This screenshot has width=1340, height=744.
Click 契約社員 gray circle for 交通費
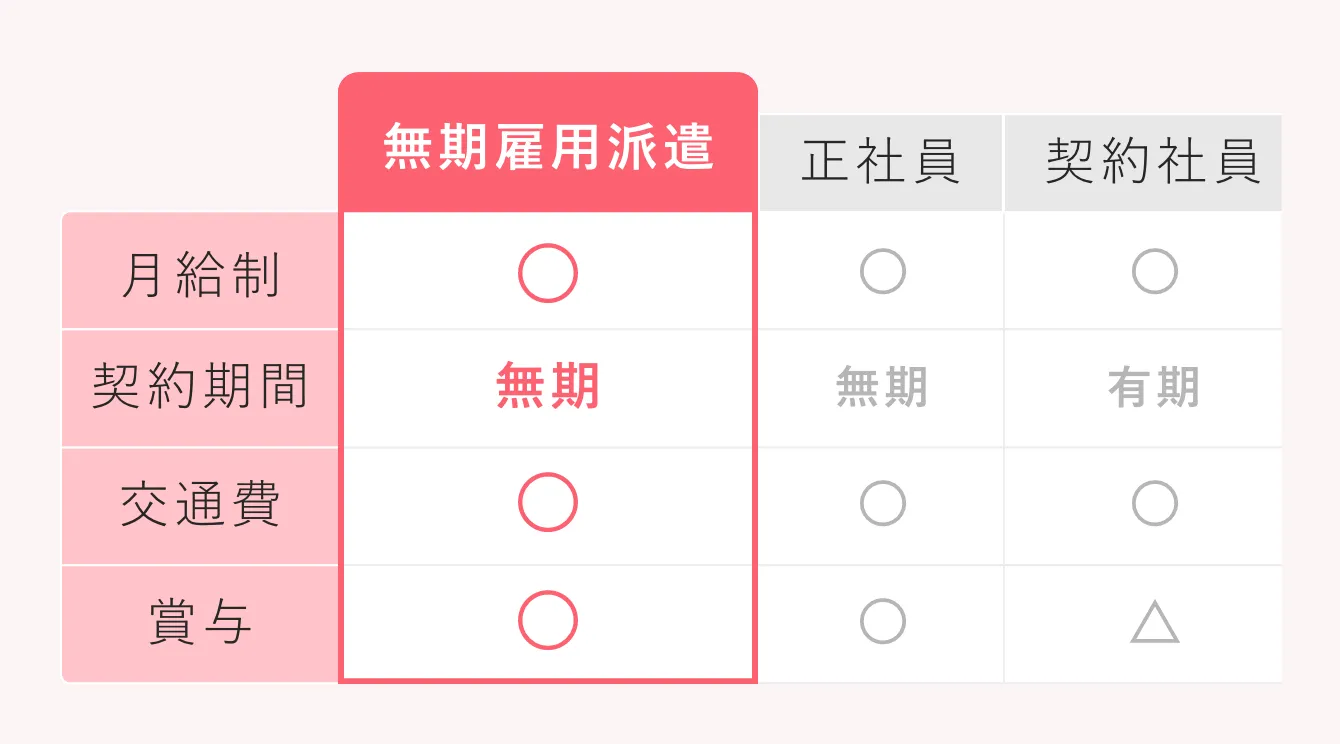click(1155, 503)
